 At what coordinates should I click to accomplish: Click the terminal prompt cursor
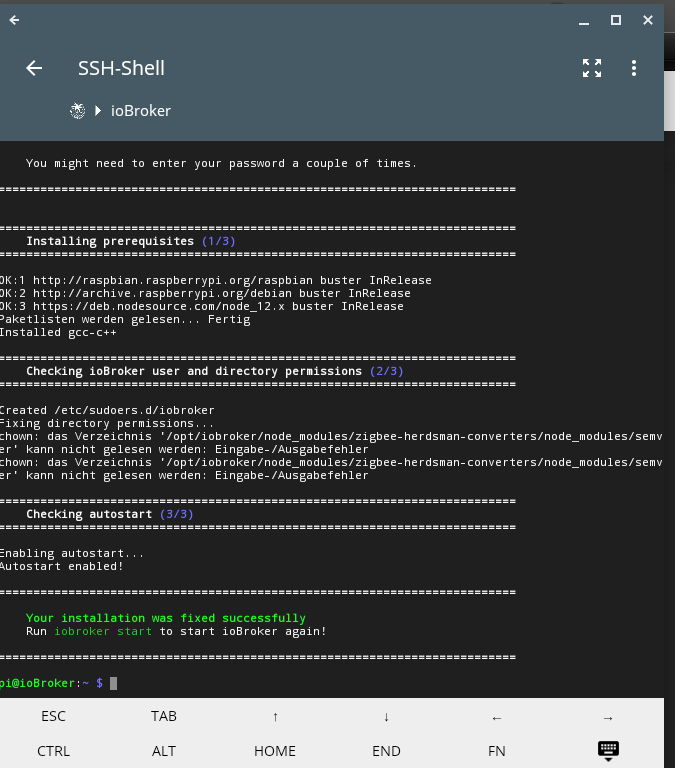pyautogui.click(x=113, y=683)
